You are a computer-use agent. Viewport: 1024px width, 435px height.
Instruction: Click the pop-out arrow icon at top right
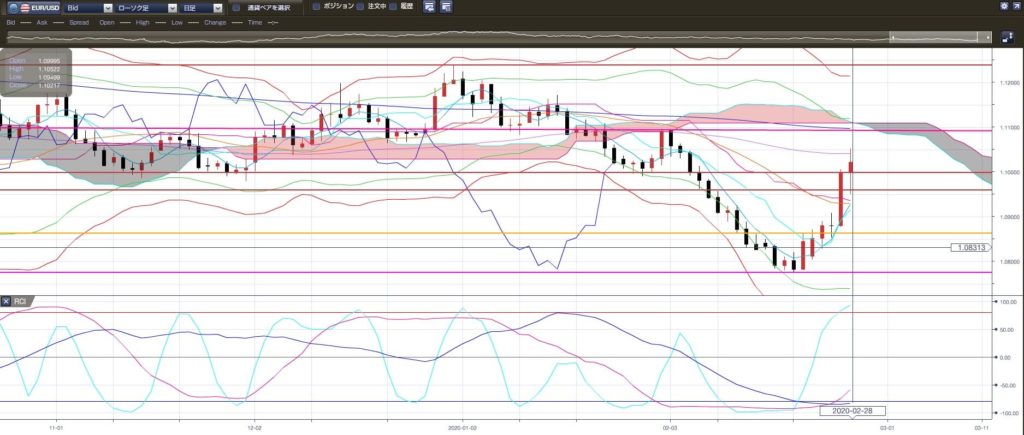(1016, 6)
